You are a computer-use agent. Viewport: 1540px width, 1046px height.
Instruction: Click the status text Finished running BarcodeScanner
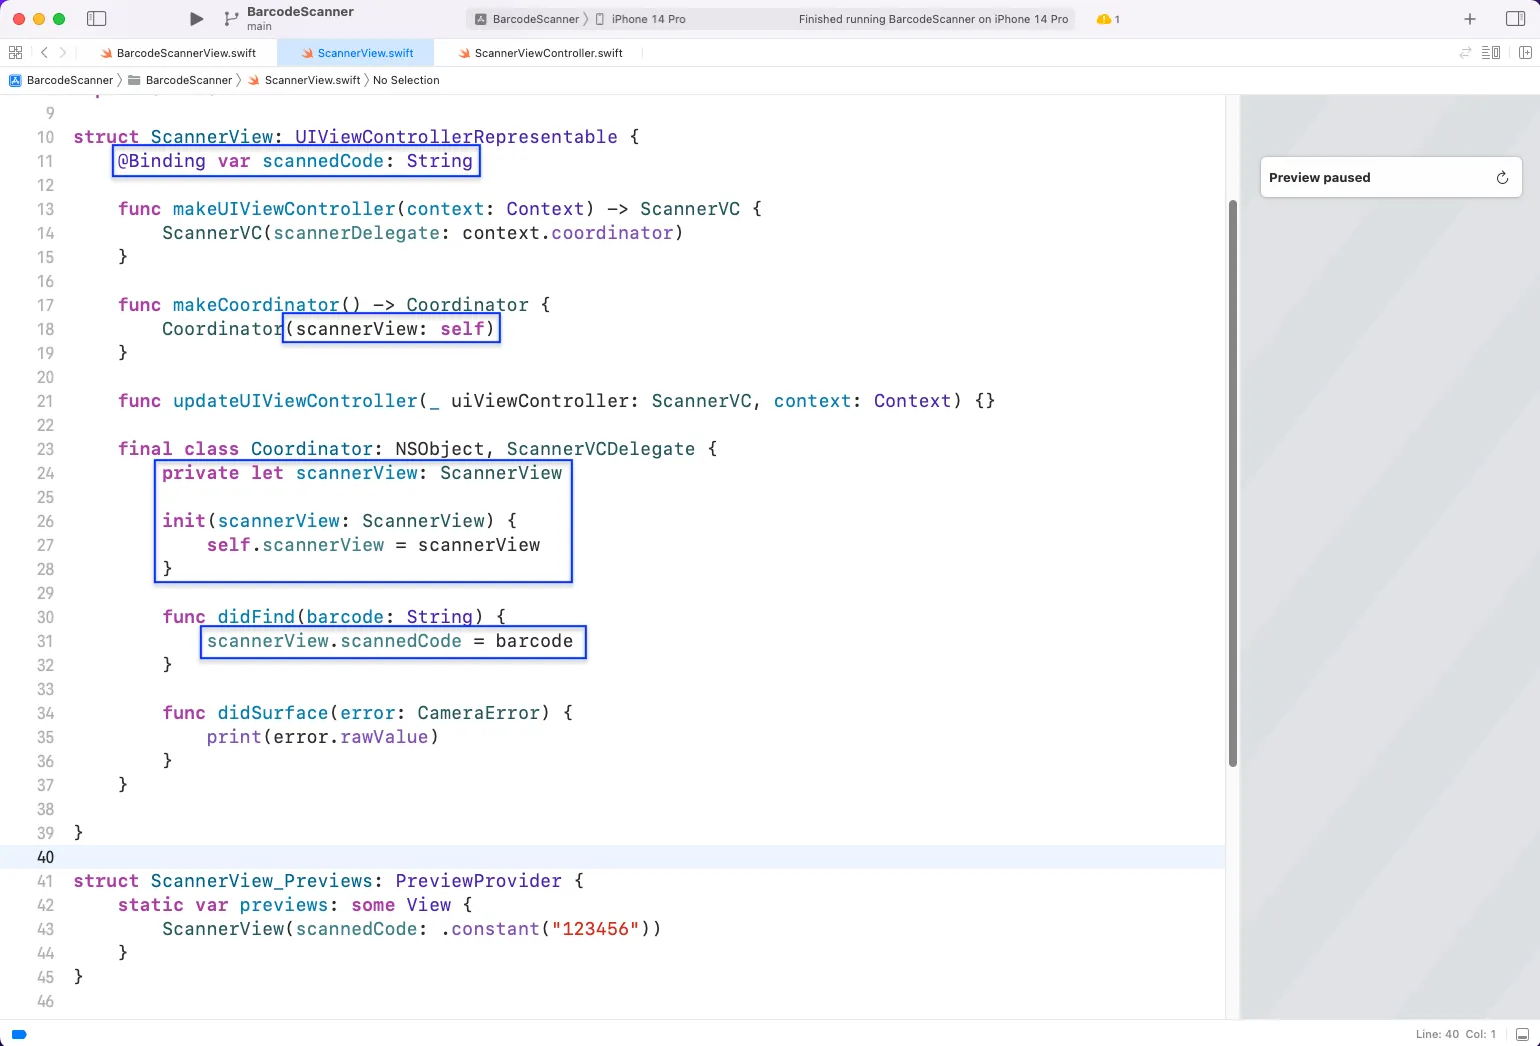[x=933, y=19]
